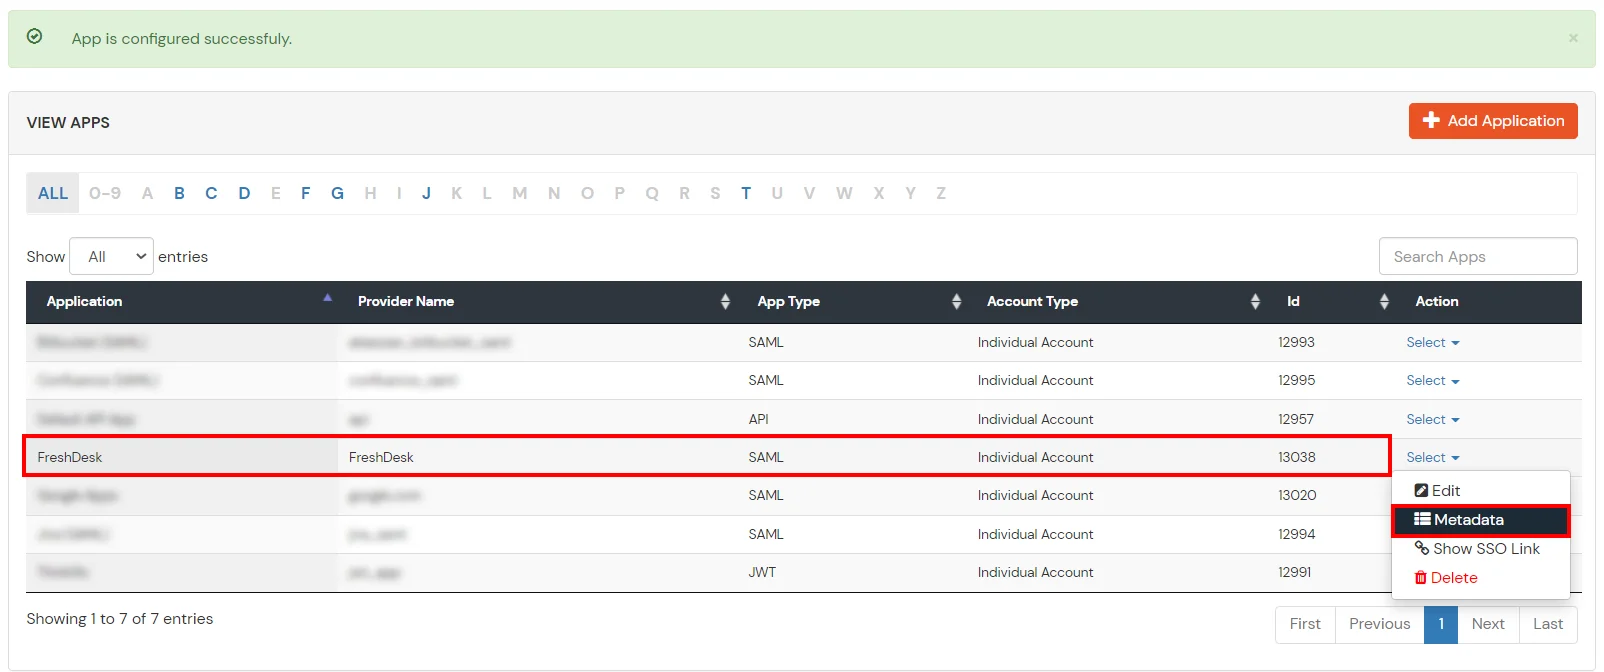This screenshot has height=672, width=1604.
Task: Select page 1 in pagination
Action: tap(1441, 624)
